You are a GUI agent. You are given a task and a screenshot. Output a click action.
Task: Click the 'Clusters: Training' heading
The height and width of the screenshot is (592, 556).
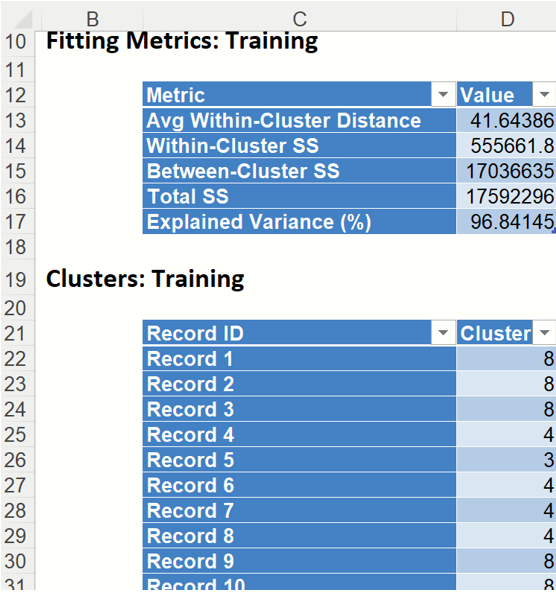pos(145,279)
